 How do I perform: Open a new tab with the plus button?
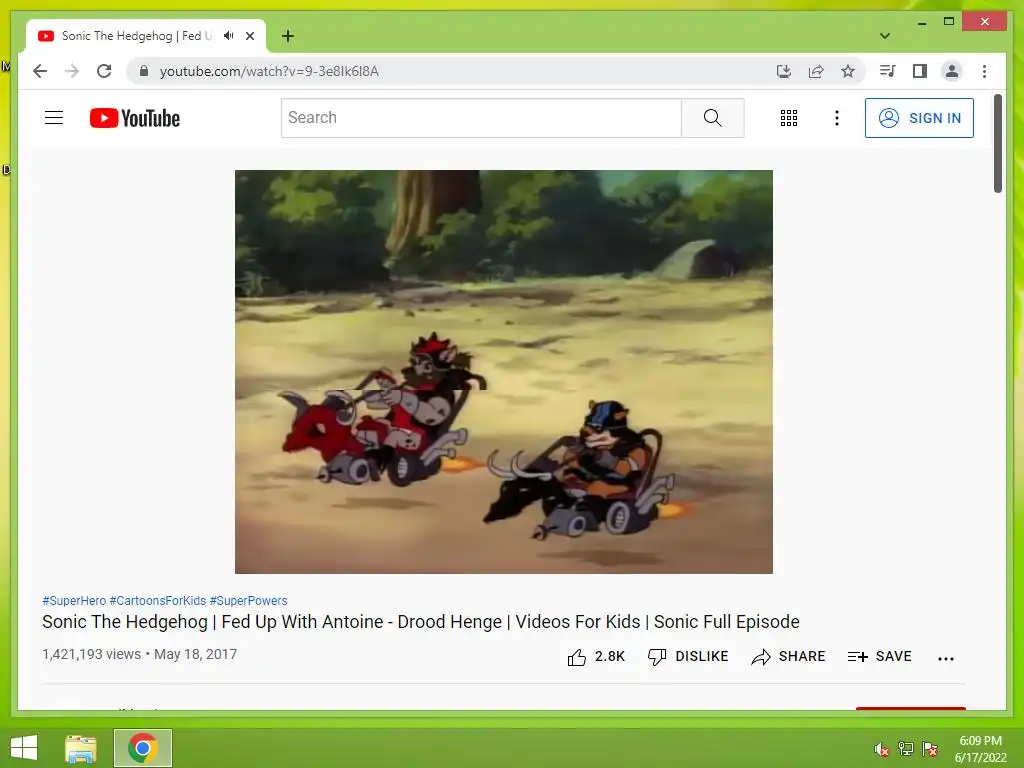click(x=288, y=36)
